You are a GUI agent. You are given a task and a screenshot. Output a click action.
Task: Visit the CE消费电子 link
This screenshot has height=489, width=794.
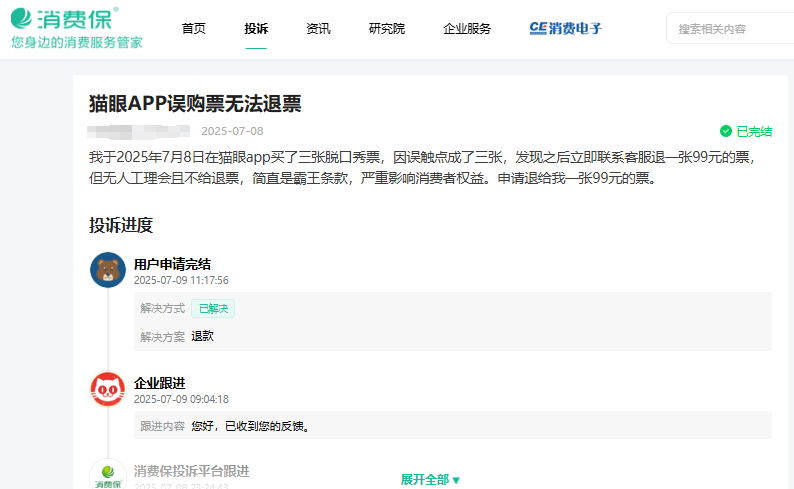click(566, 28)
